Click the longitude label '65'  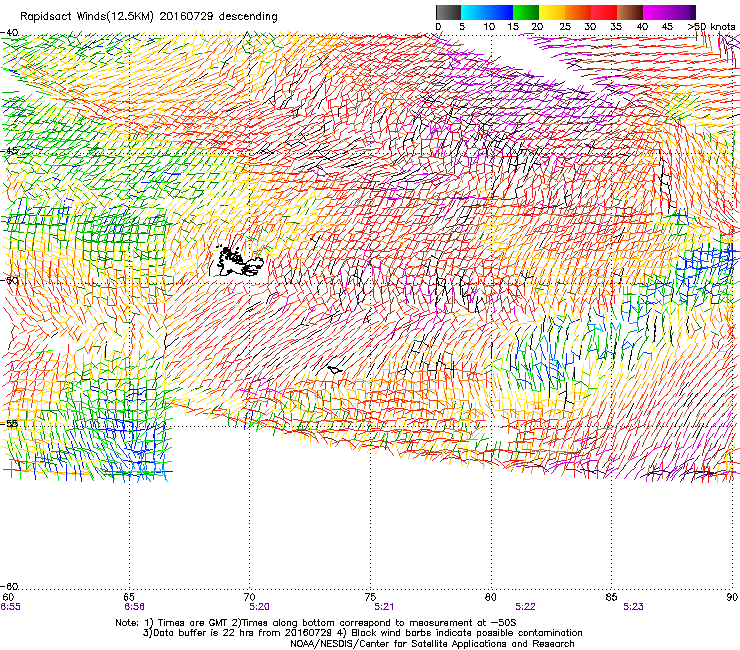[x=129, y=597]
